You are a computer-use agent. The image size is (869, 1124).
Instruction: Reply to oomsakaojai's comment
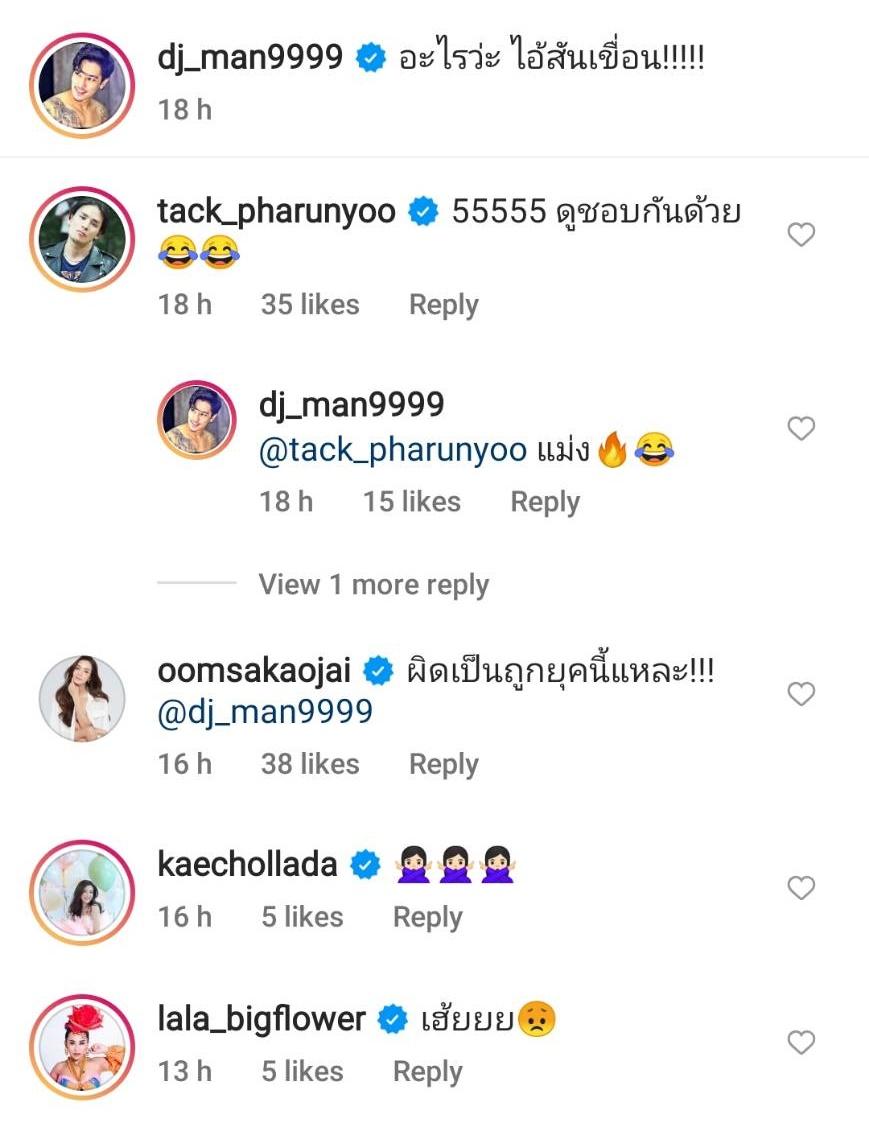[x=443, y=764]
